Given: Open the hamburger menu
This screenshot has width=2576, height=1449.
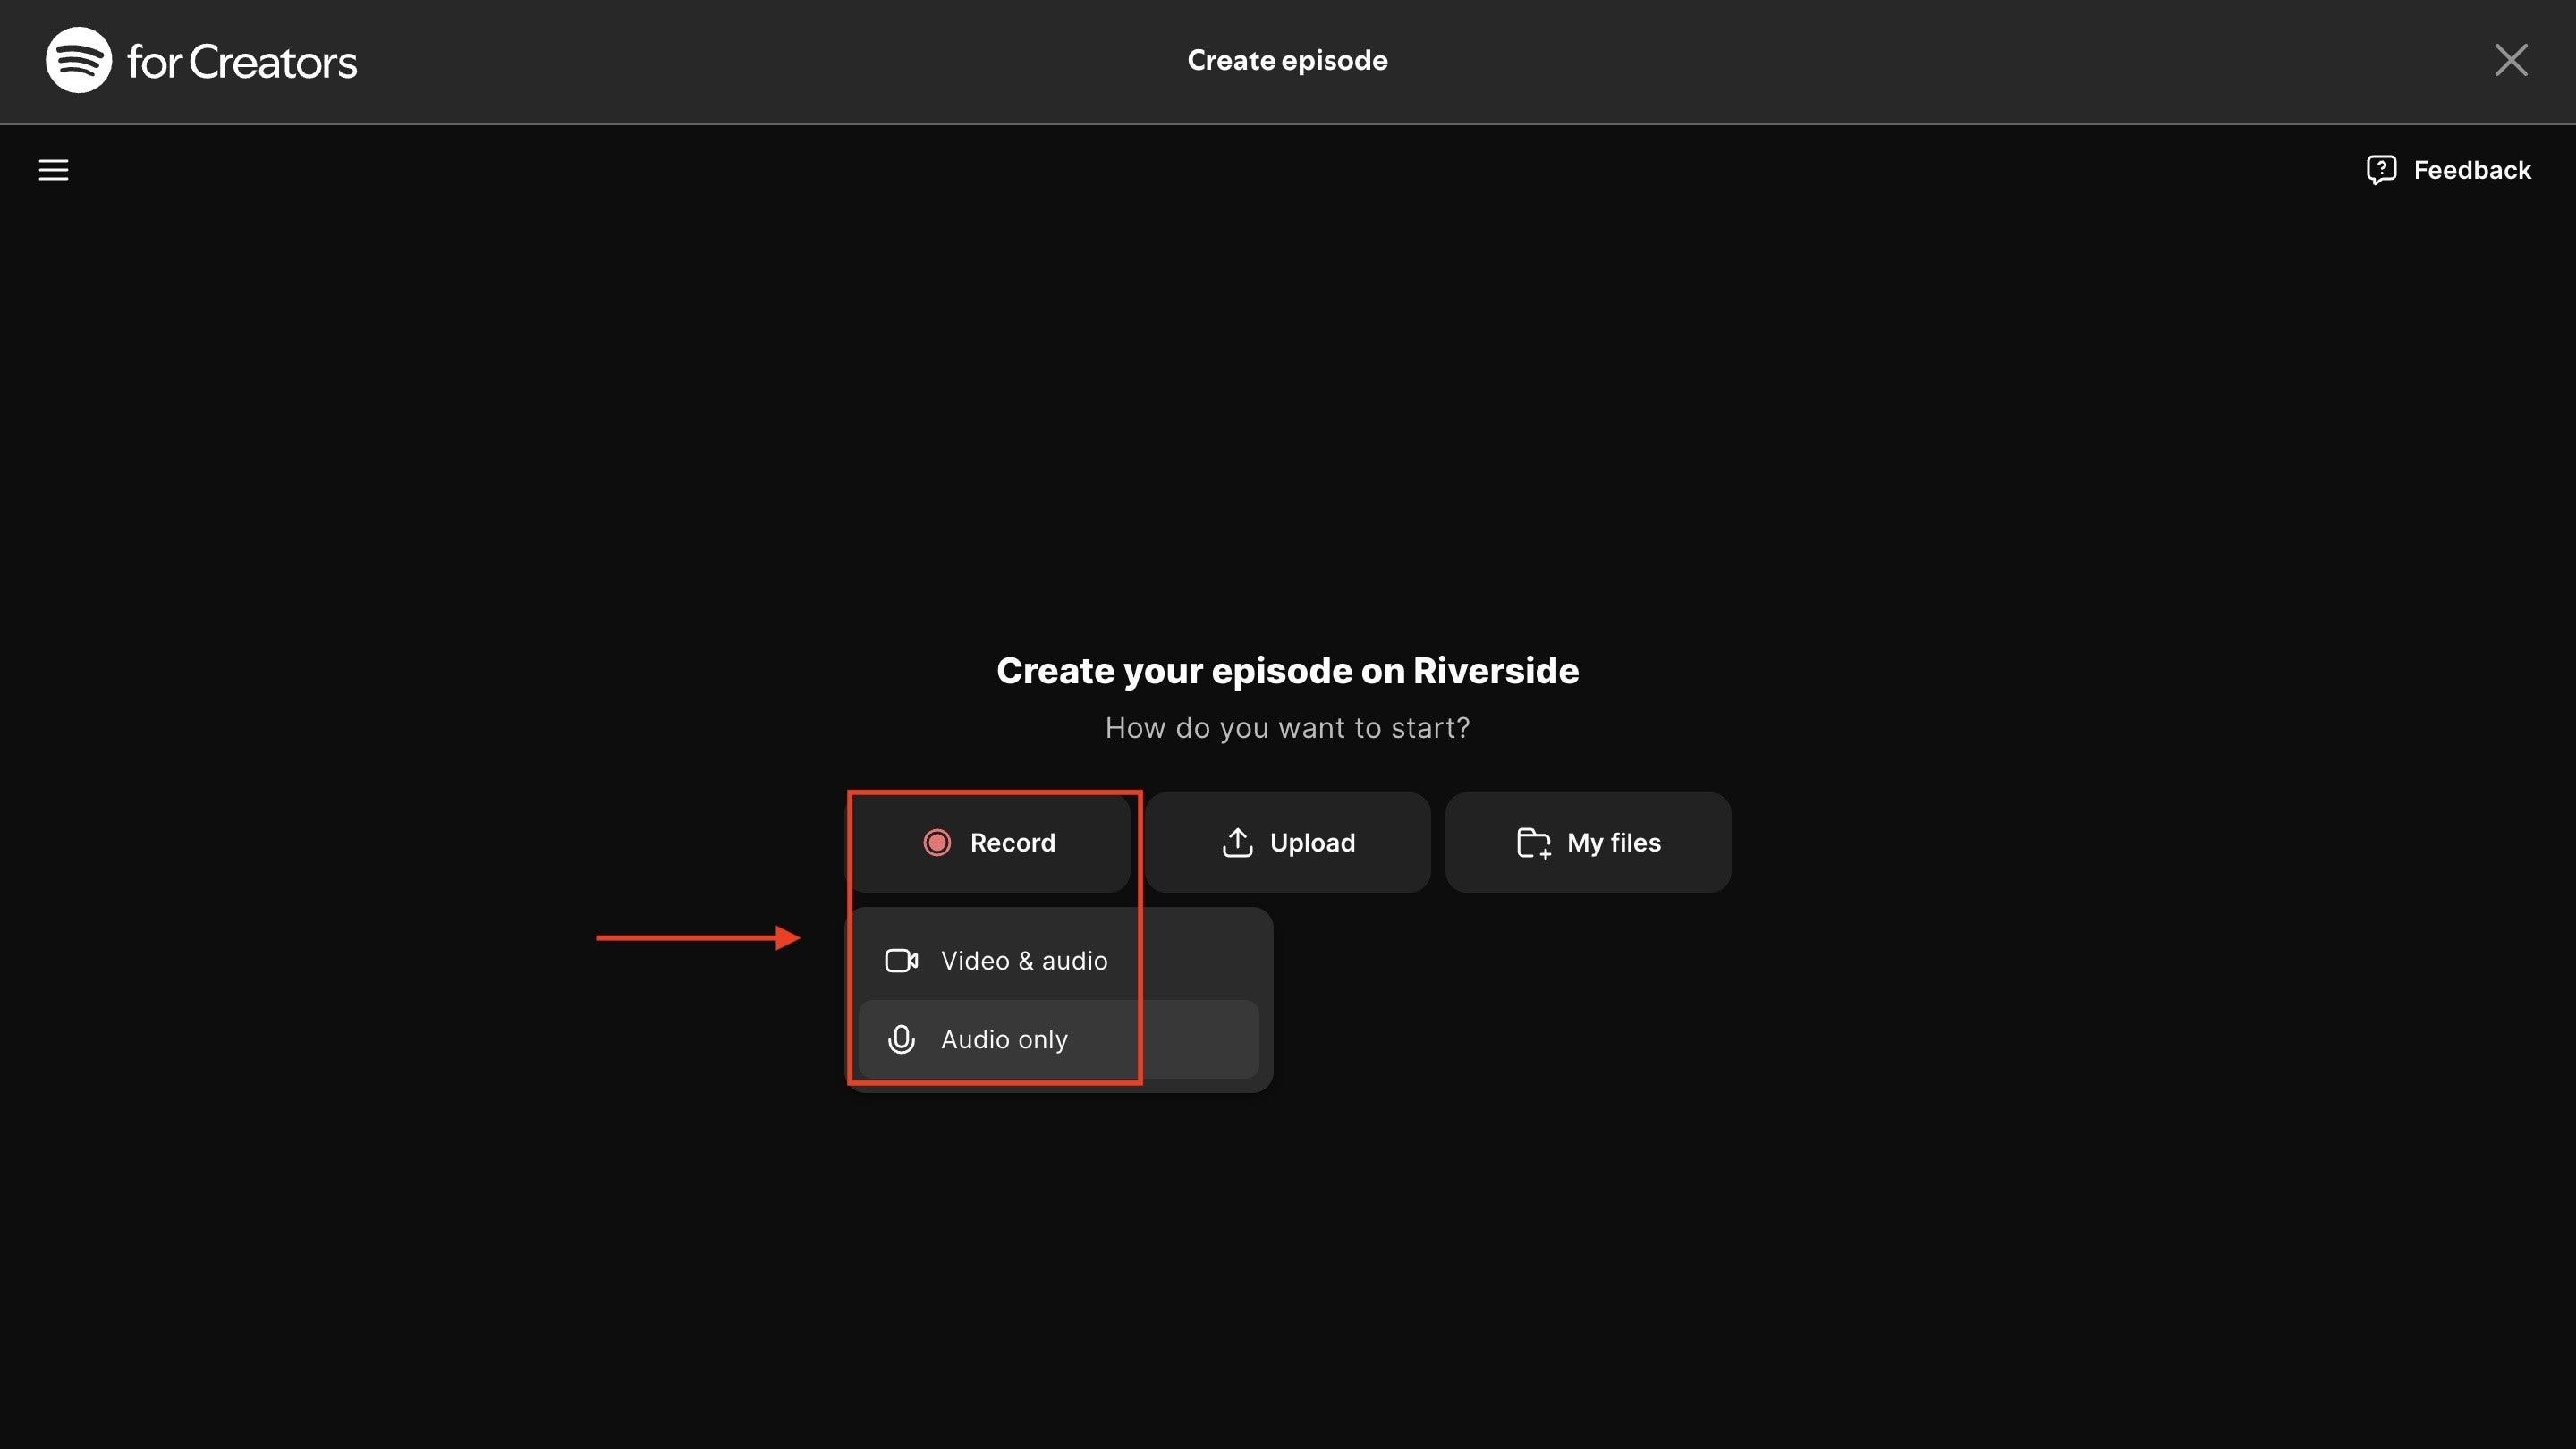Looking at the screenshot, I should tap(53, 170).
